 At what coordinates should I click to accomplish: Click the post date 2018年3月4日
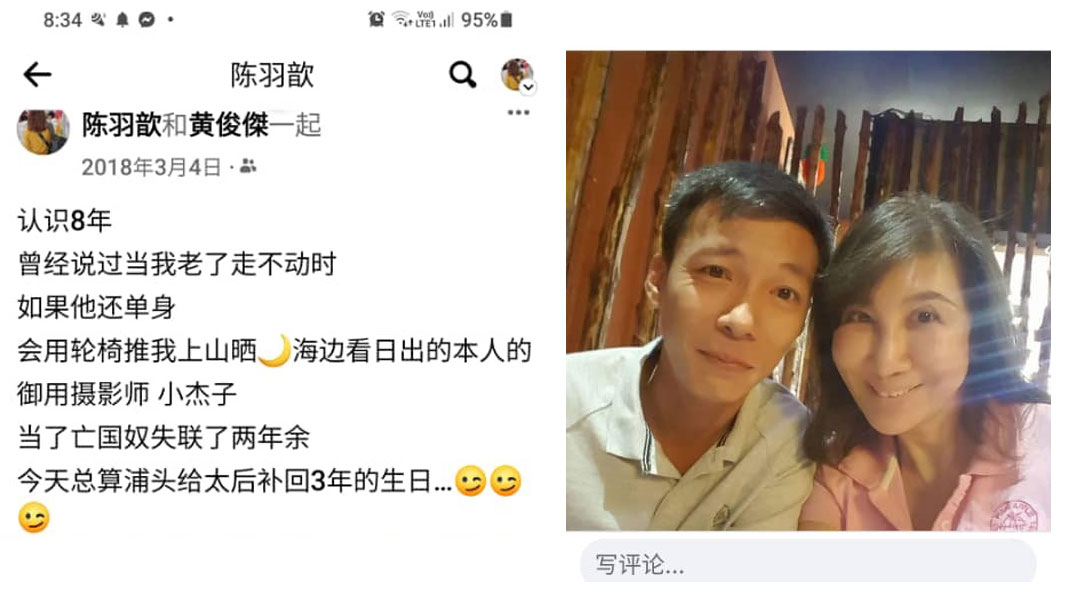click(x=151, y=167)
